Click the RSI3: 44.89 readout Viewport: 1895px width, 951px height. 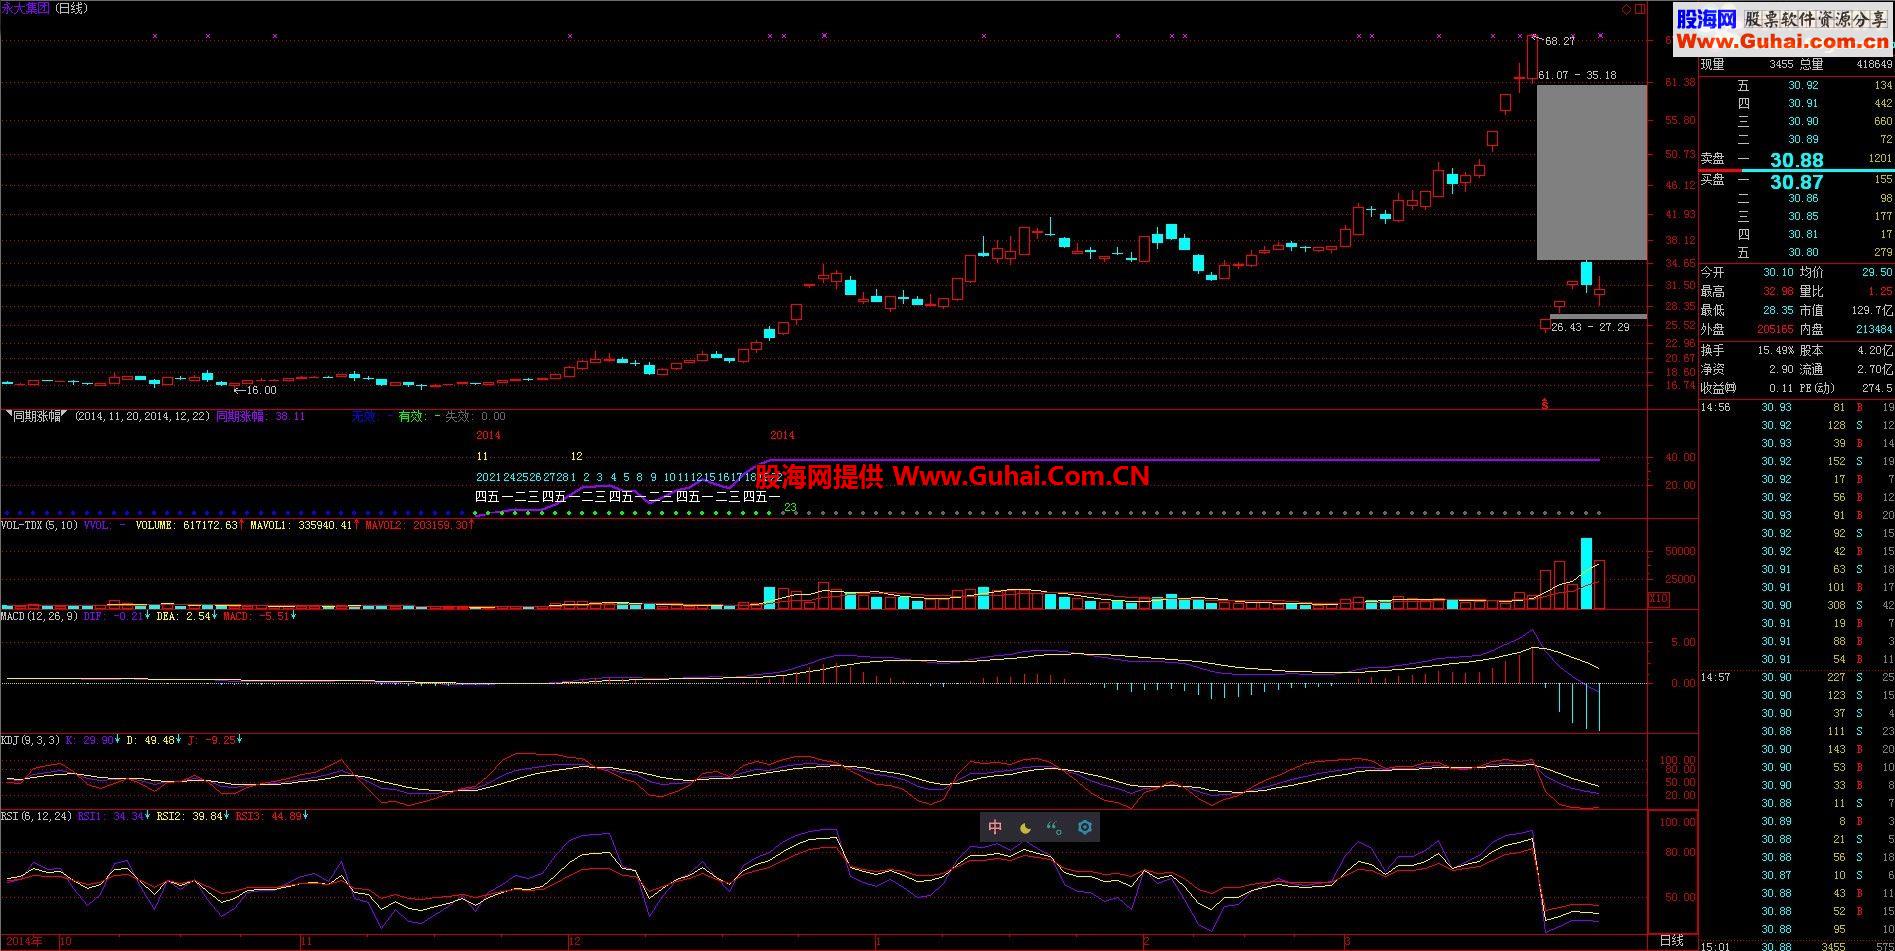(x=268, y=816)
